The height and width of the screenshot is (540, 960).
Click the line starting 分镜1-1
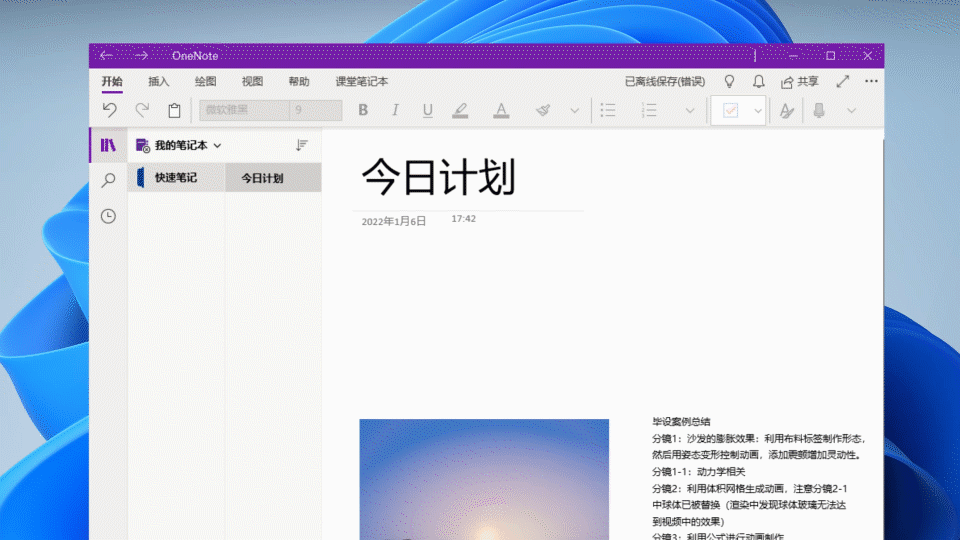pos(699,471)
